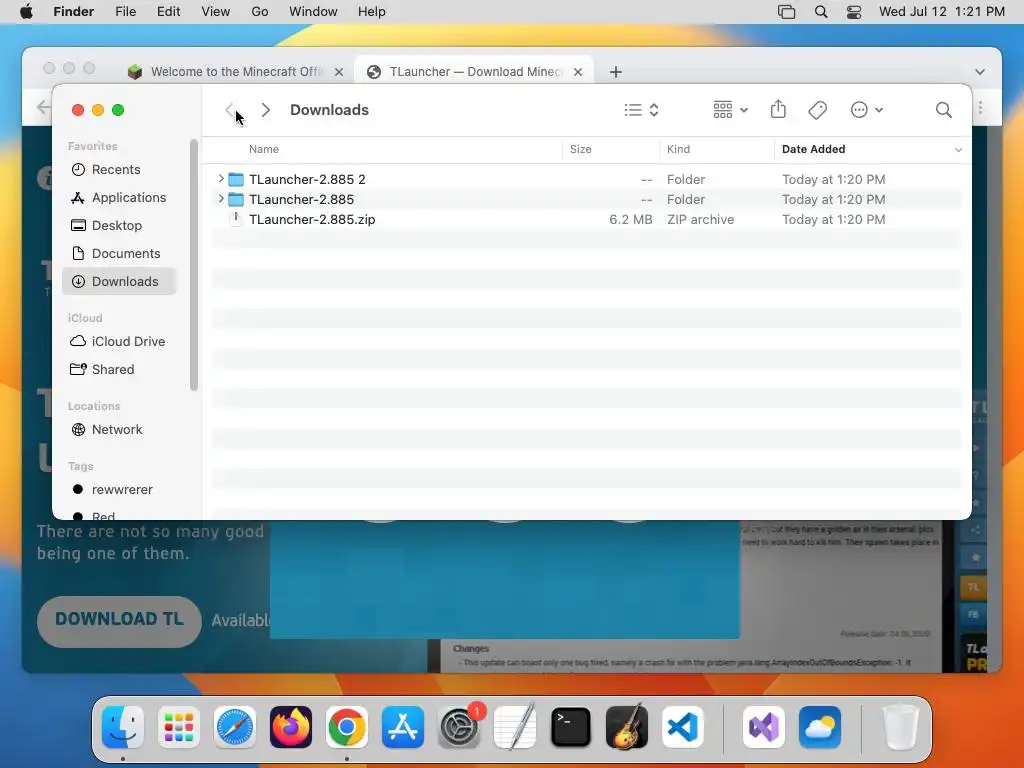Launch GarageBand from the Dock
Image resolution: width=1024 pixels, height=768 pixels.
[x=627, y=727]
